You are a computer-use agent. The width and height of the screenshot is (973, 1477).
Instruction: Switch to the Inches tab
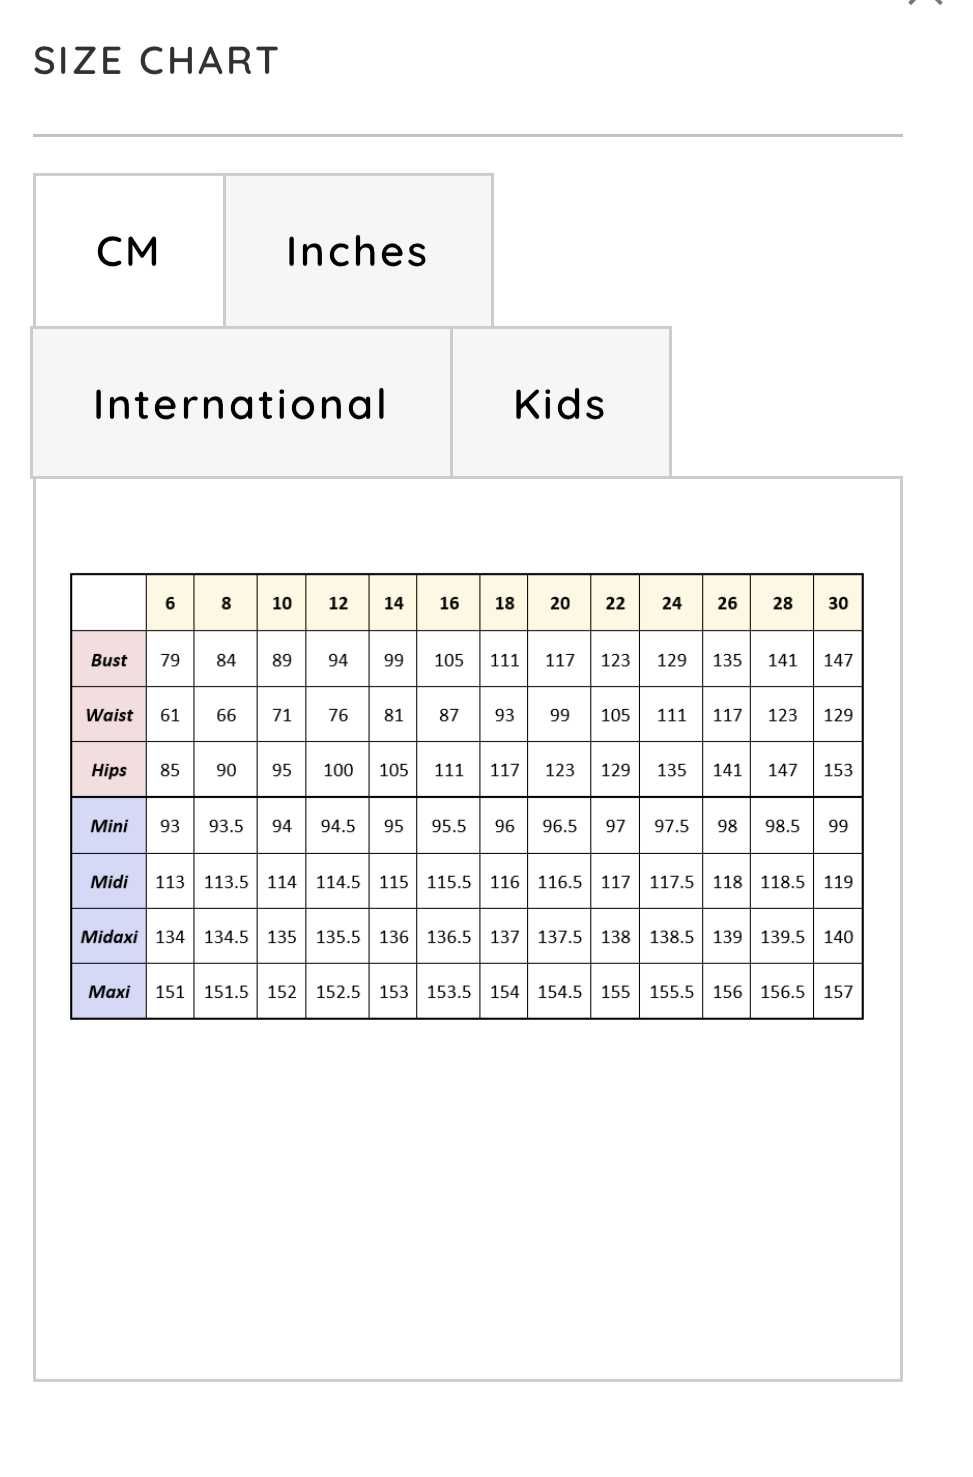[358, 251]
